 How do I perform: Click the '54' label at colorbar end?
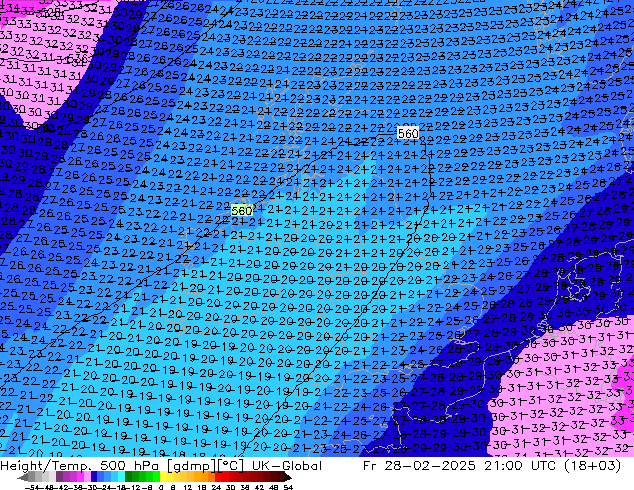click(288, 488)
